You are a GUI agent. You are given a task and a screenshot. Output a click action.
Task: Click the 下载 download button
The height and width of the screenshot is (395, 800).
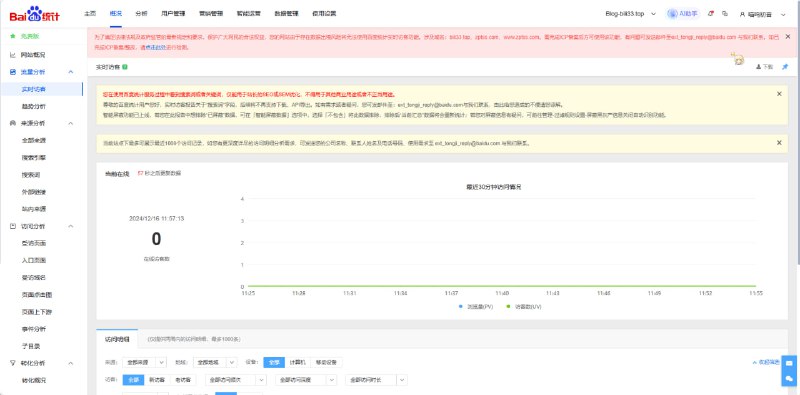(765, 67)
